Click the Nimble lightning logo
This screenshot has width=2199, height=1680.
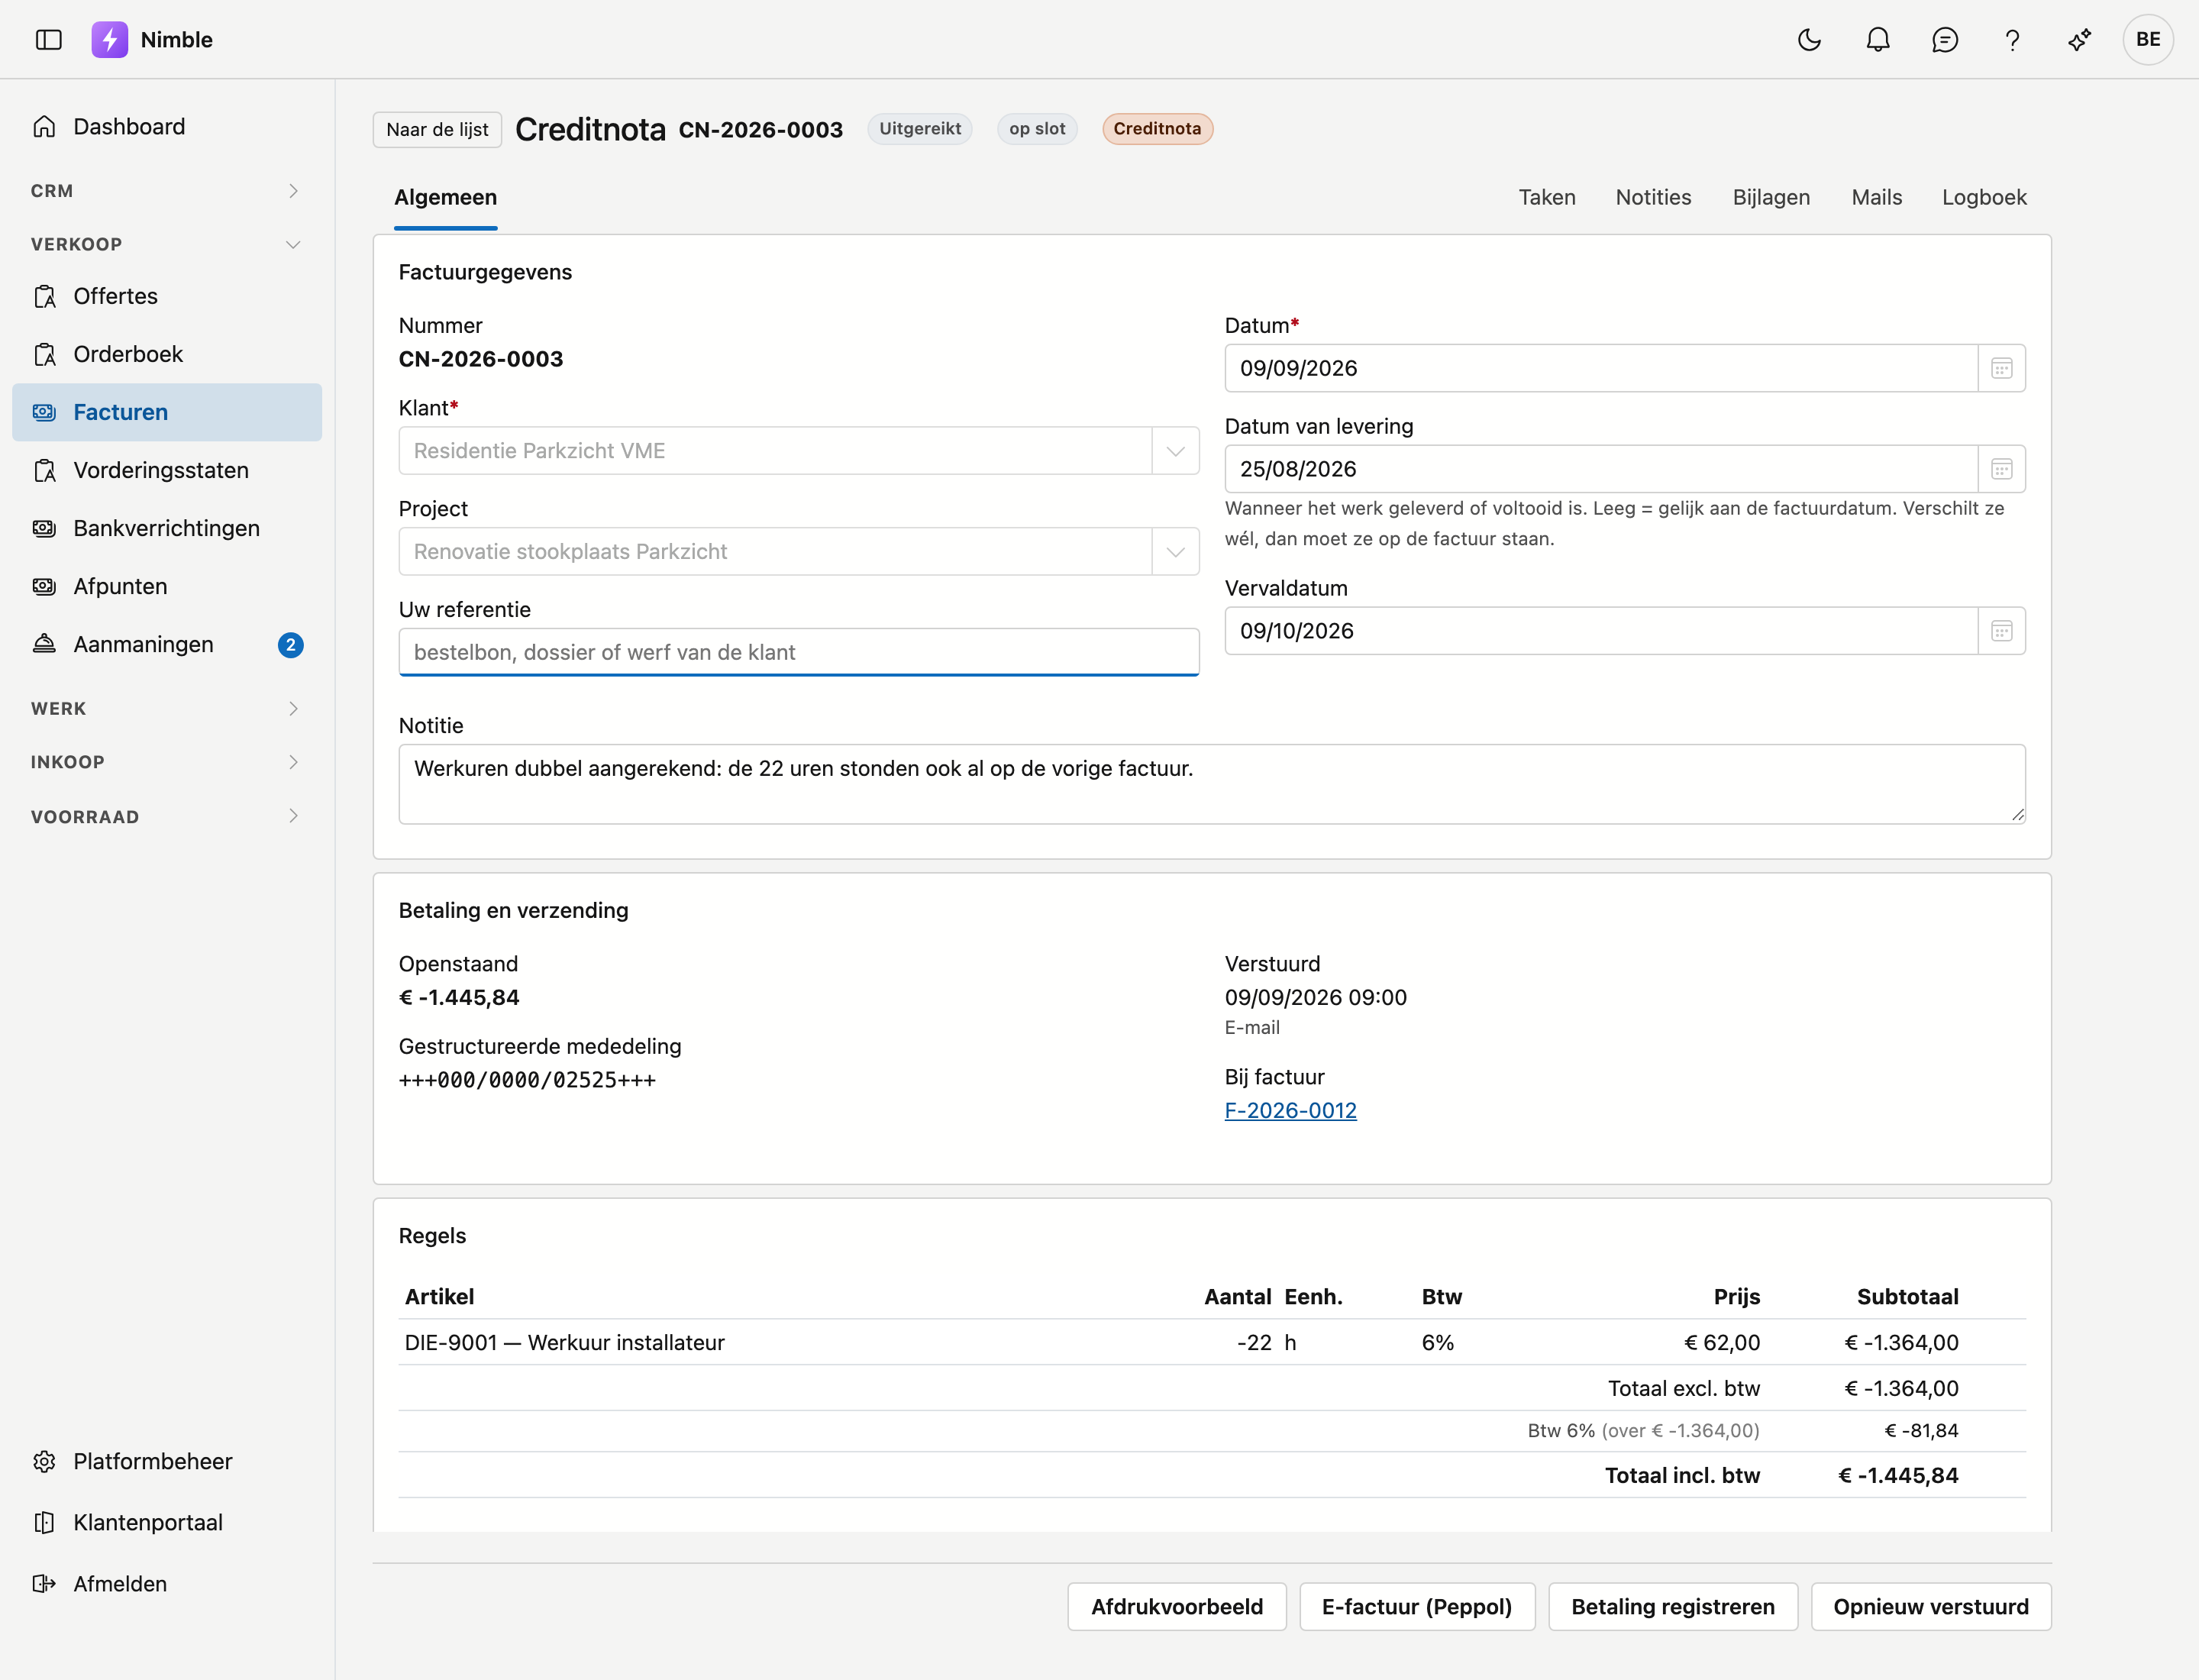coord(110,39)
